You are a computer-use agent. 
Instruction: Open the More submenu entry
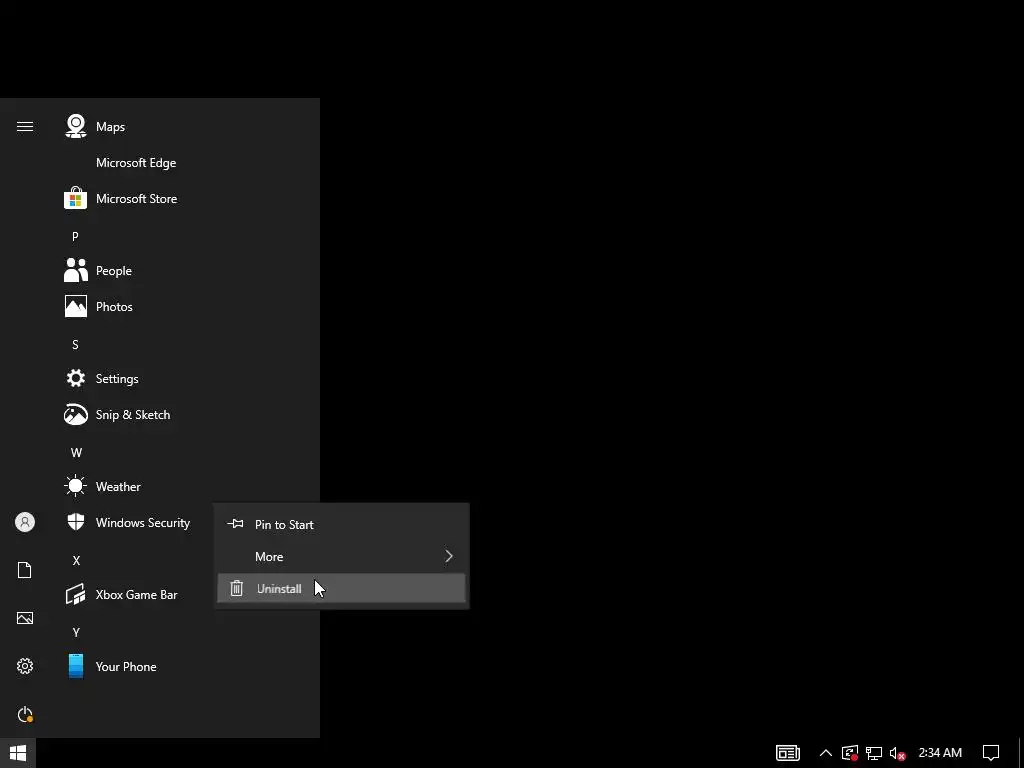(342, 556)
